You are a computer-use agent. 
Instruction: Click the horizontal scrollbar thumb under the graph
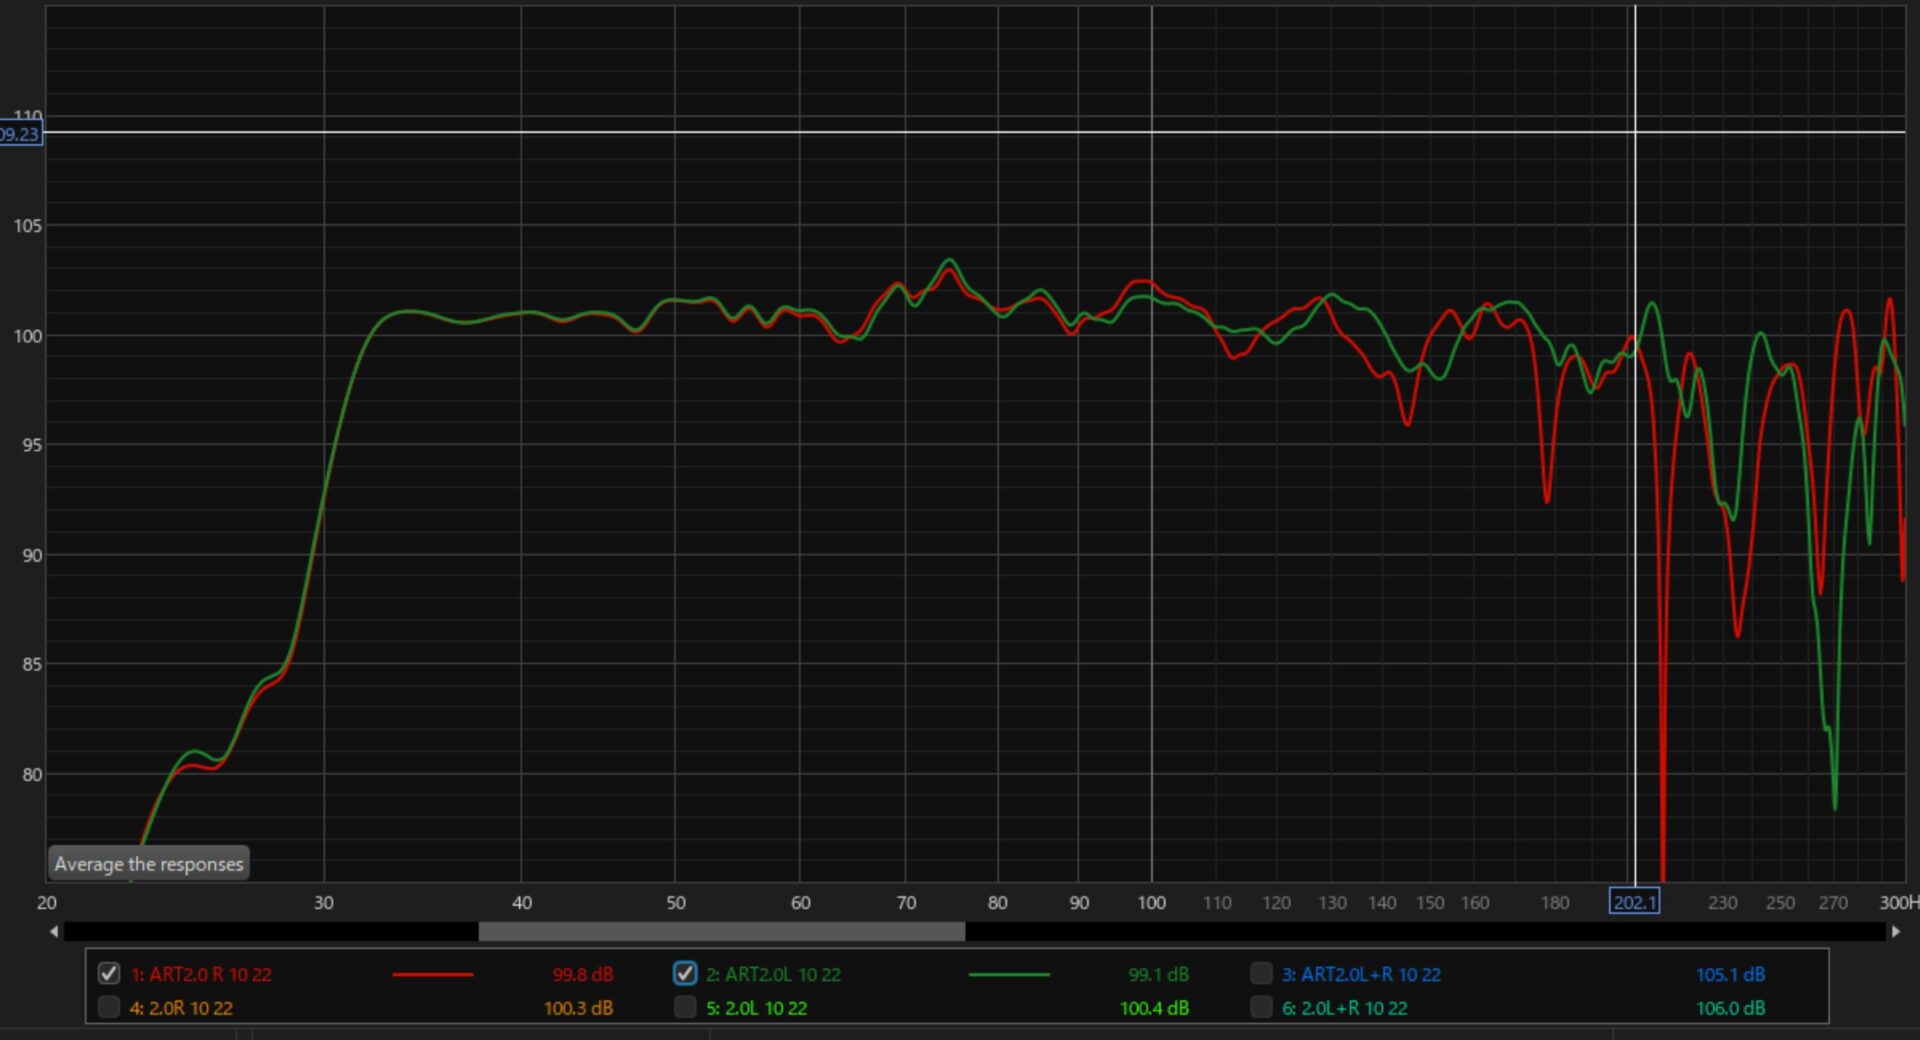point(721,932)
